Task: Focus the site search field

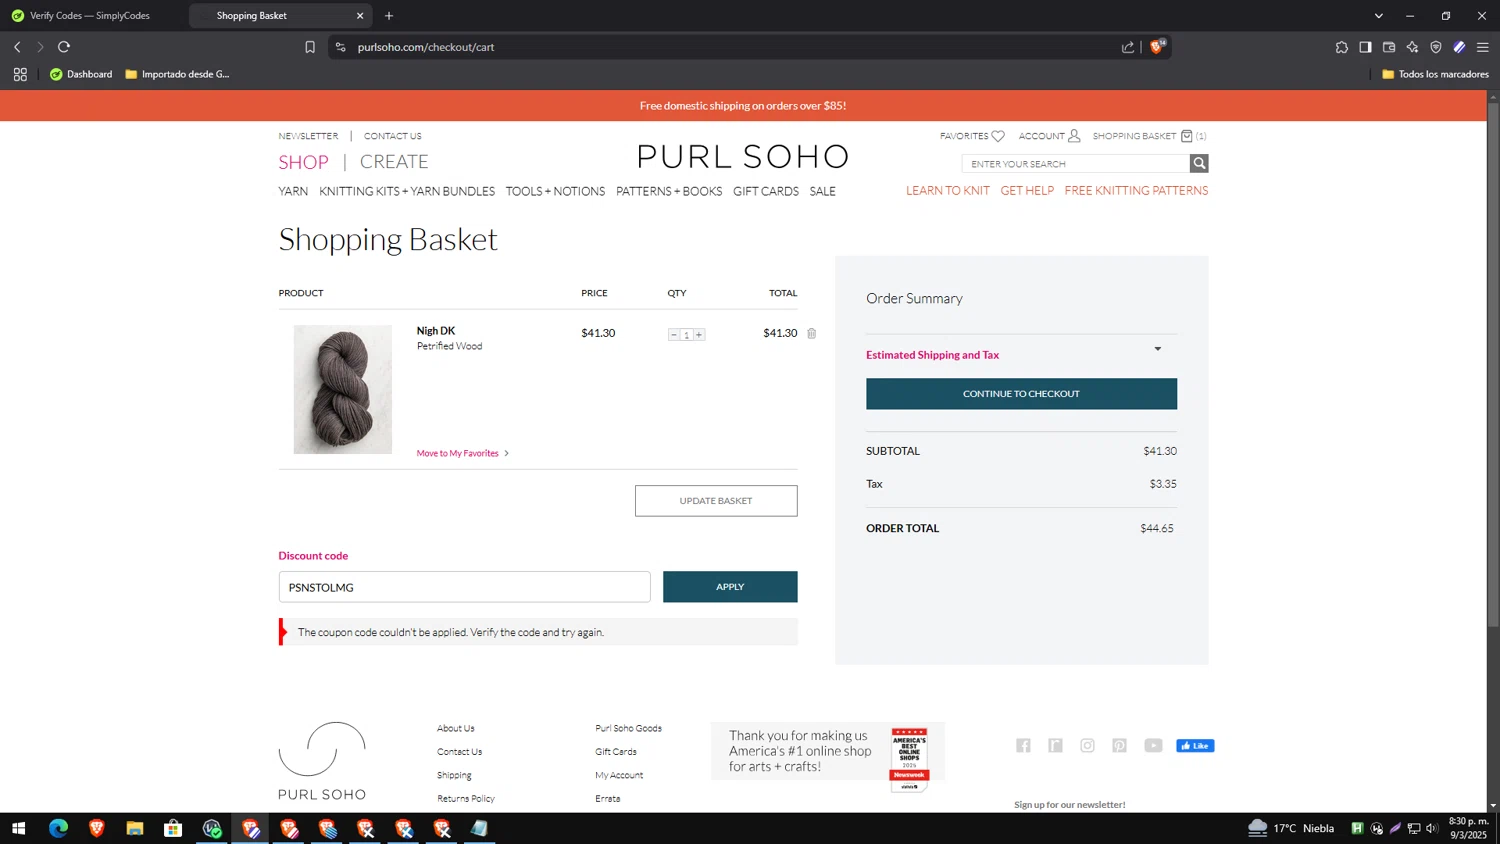Action: [x=1076, y=163]
